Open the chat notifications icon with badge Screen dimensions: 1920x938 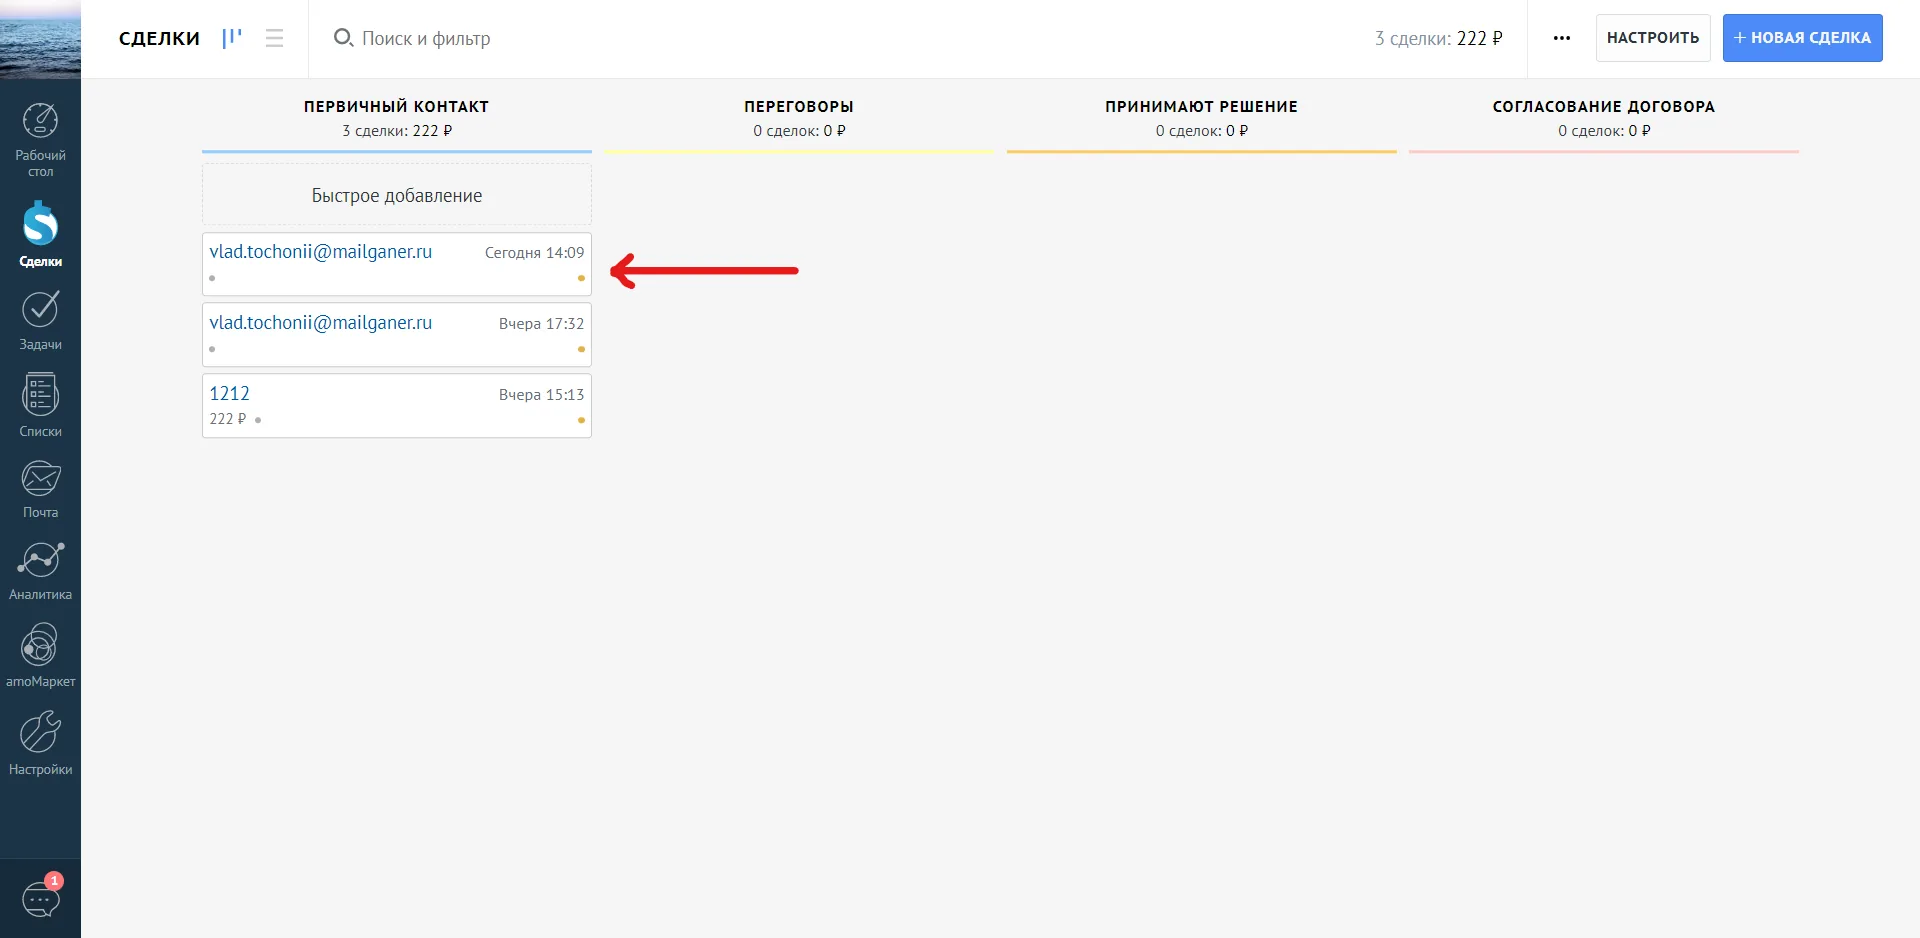tap(41, 897)
